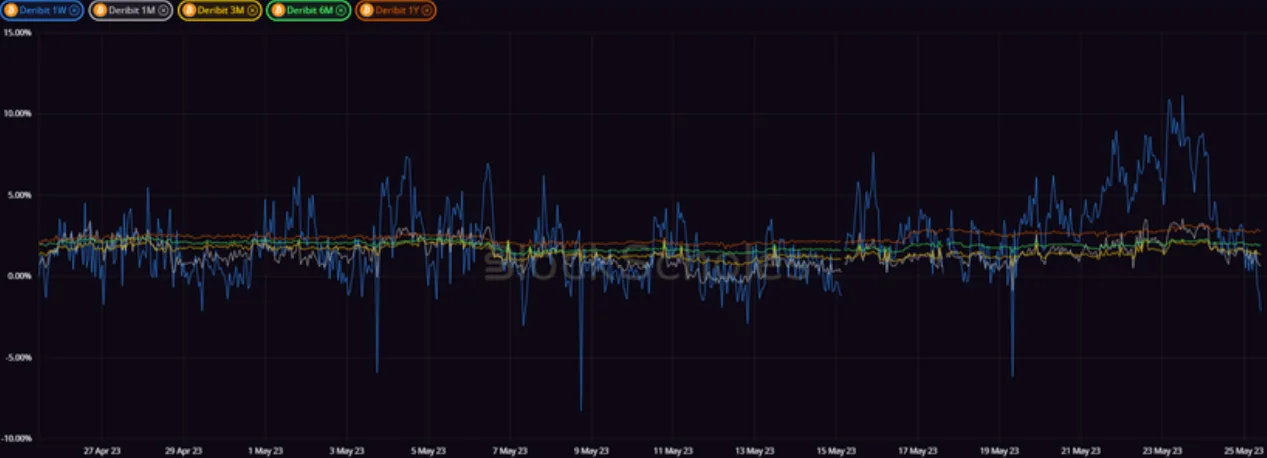Click the -5.00% y-axis label
Screen dimensions: 1267x458
(x=19, y=357)
